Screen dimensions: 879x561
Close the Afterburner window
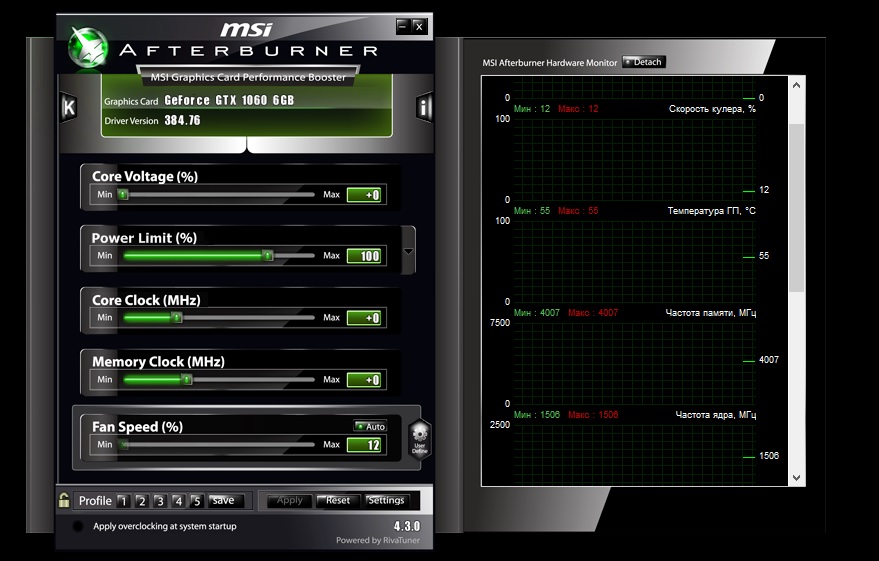(419, 26)
